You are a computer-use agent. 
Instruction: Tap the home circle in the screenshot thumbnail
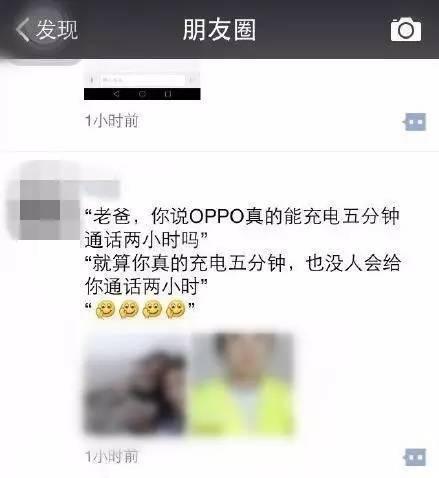[142, 94]
